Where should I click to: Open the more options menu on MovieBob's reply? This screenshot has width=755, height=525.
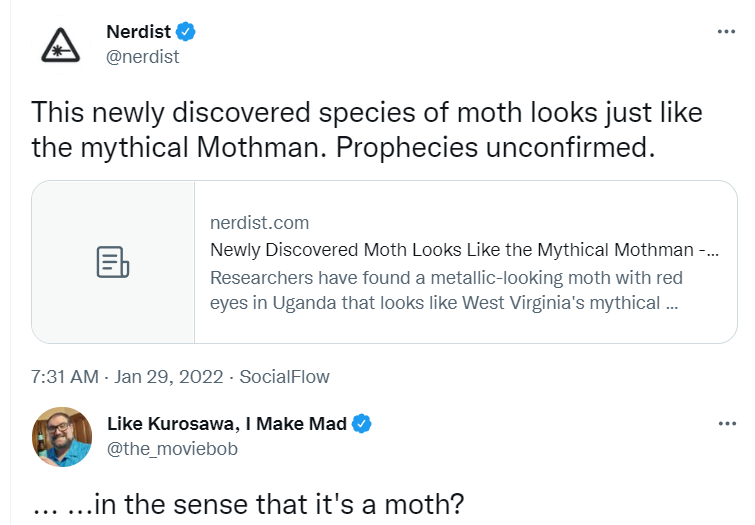tap(727, 424)
